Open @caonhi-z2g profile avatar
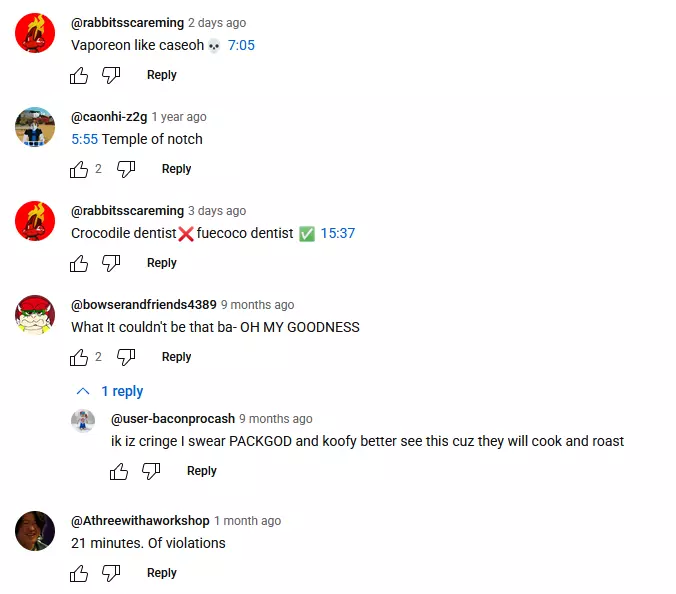This screenshot has width=676, height=594. pos(35,127)
